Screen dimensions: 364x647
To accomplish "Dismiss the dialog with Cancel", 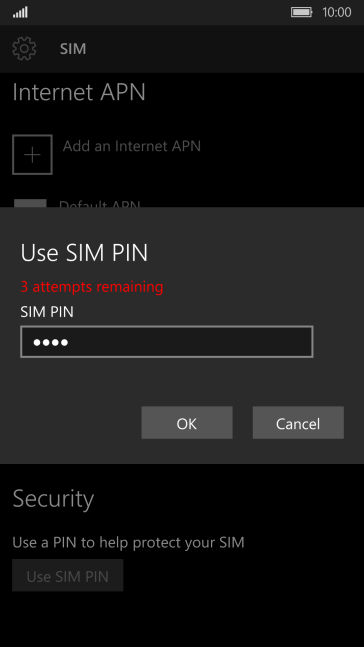I will click(x=298, y=423).
